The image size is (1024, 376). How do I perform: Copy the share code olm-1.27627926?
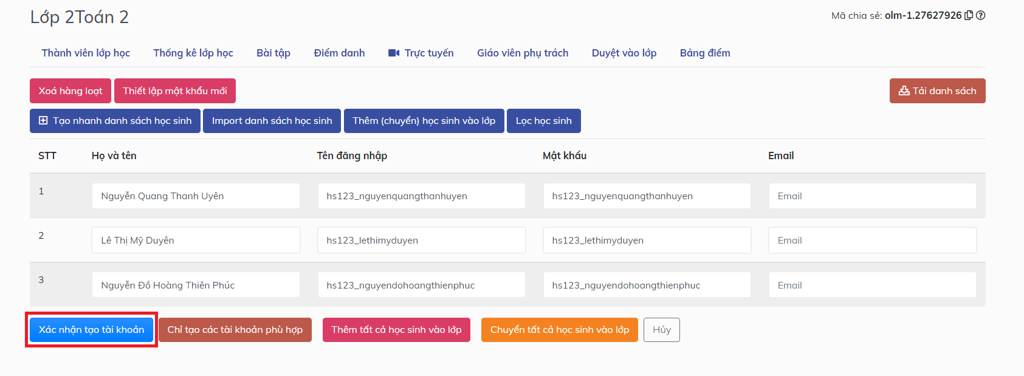point(968,15)
